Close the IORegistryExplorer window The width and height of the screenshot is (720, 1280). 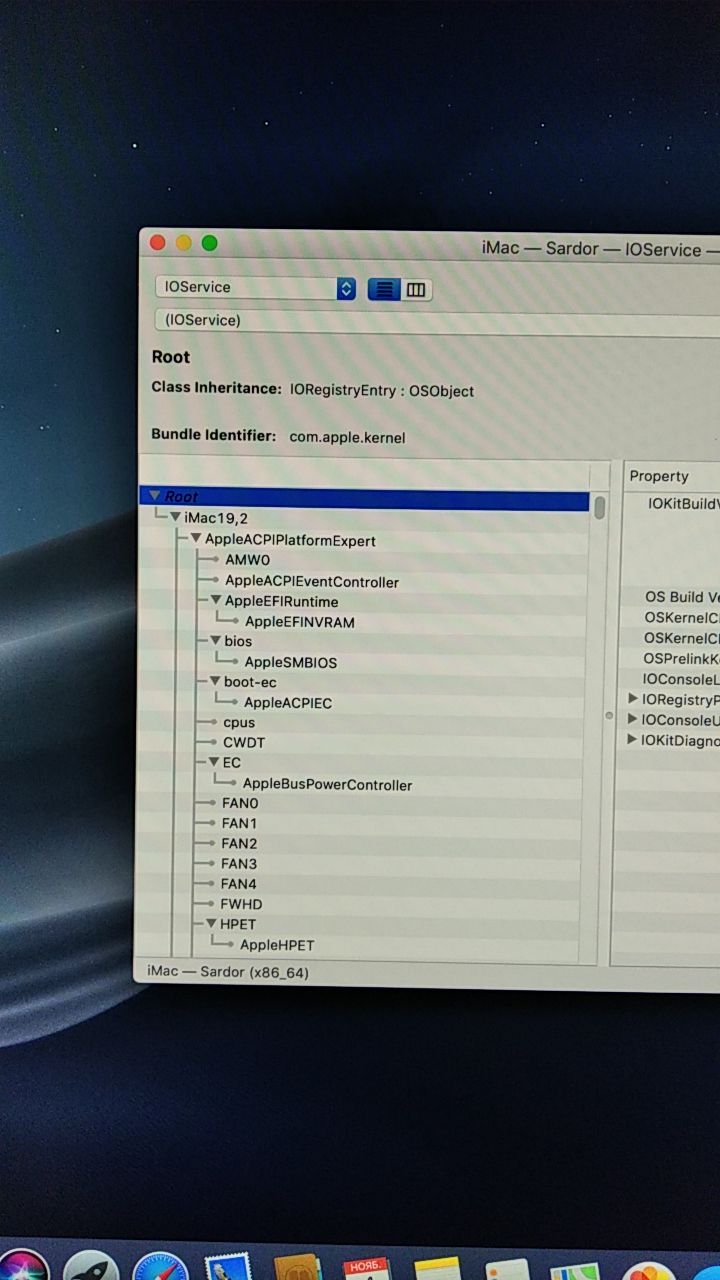pyautogui.click(x=157, y=242)
